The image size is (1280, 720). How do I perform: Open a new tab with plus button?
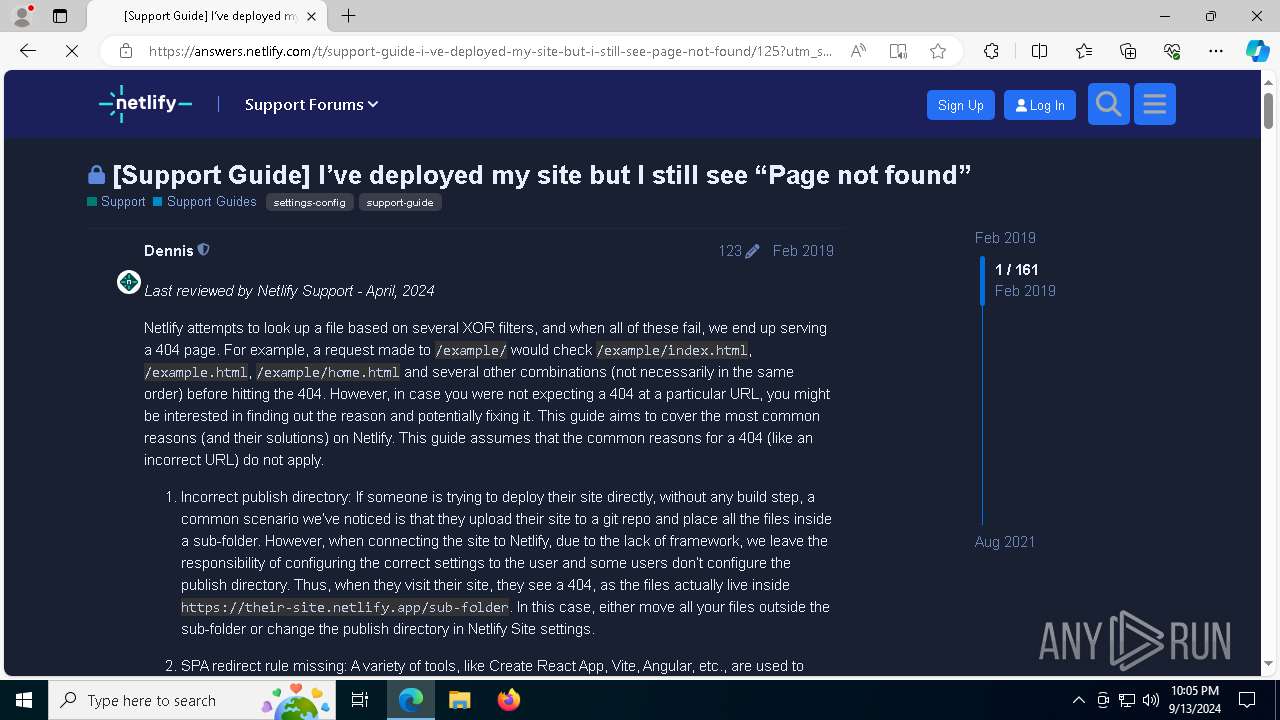pos(348,16)
